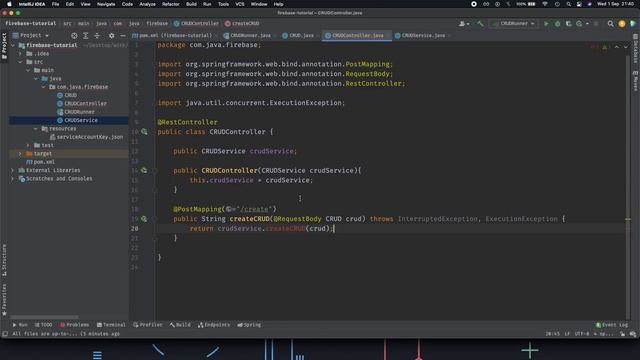Click the JetBrains Toolbox shield icon
640x360 pixels.
pos(633,24)
